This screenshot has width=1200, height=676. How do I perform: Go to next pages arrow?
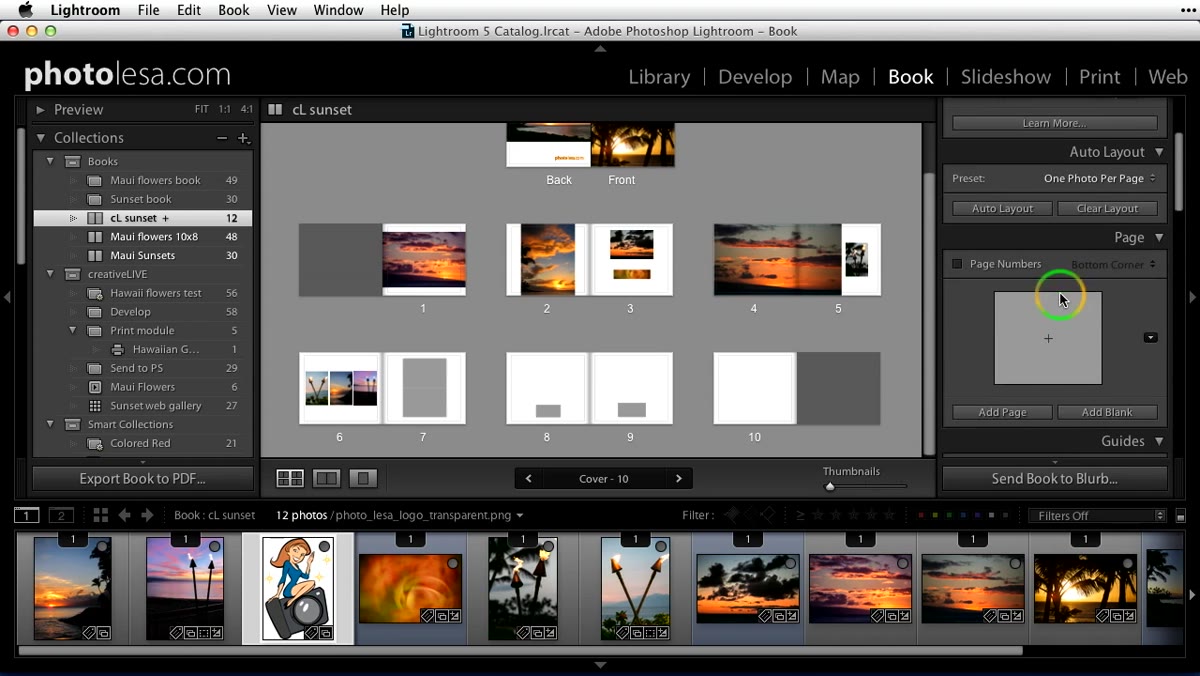[679, 479]
